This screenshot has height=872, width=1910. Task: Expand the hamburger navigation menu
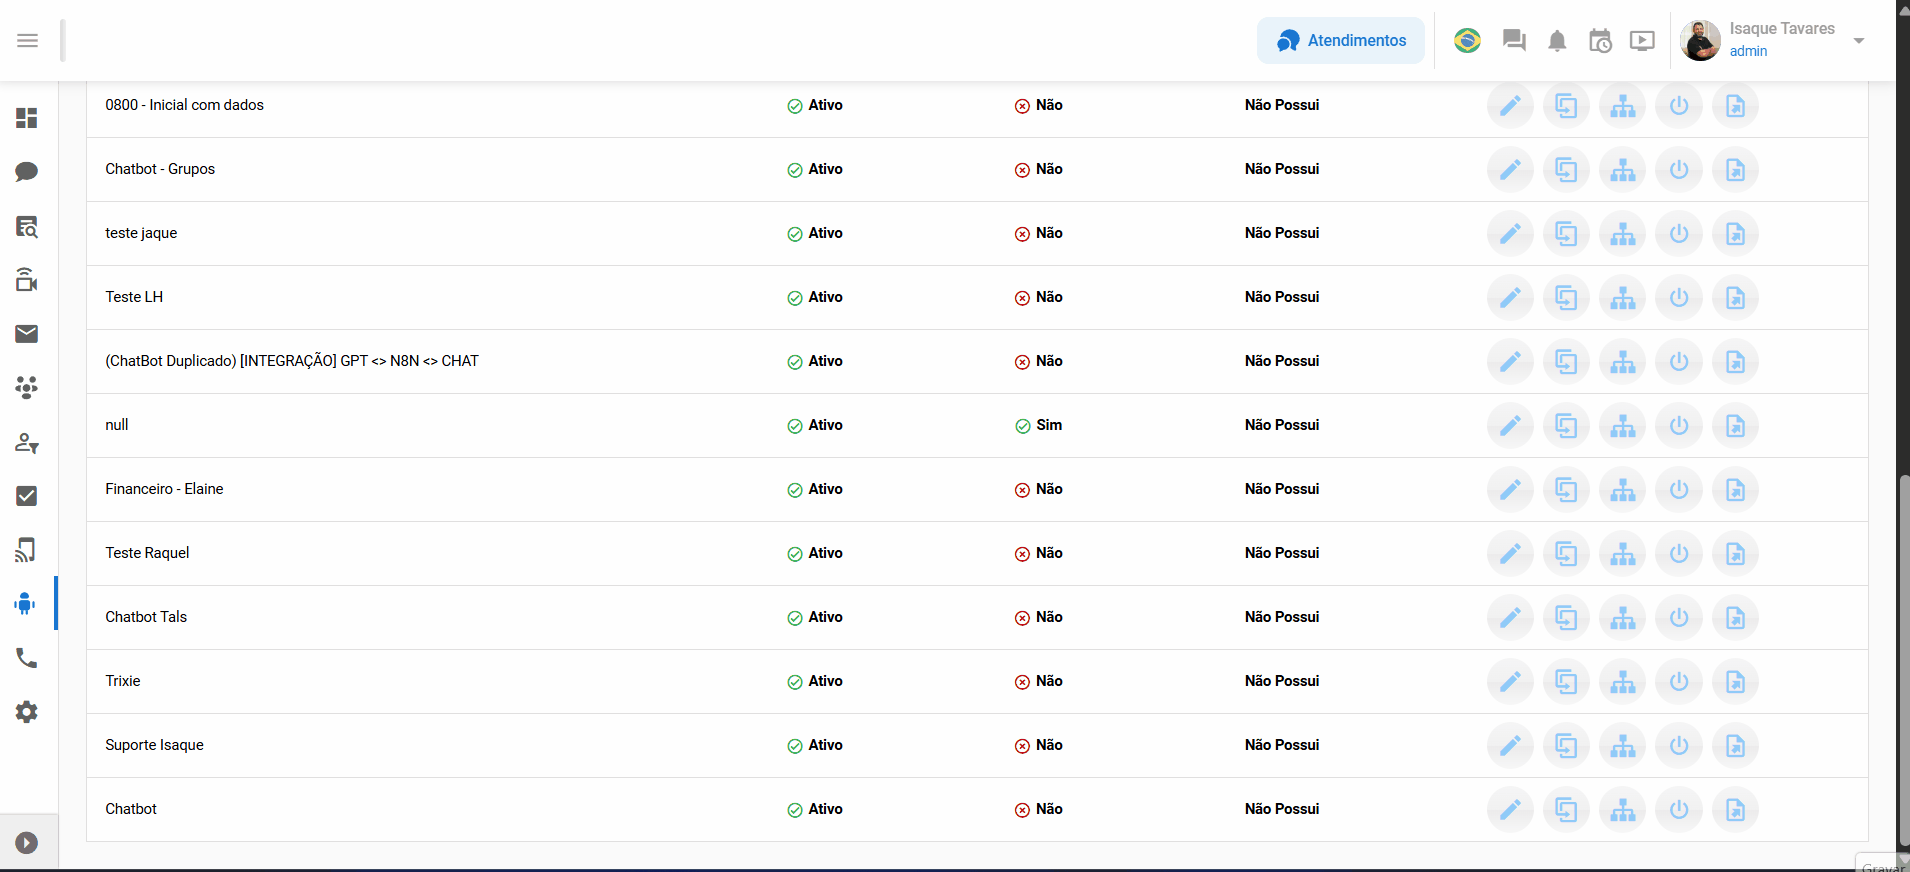27,41
